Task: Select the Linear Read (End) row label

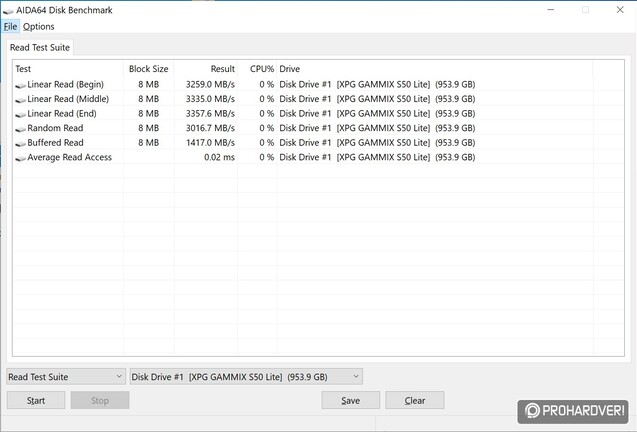Action: [x=62, y=113]
